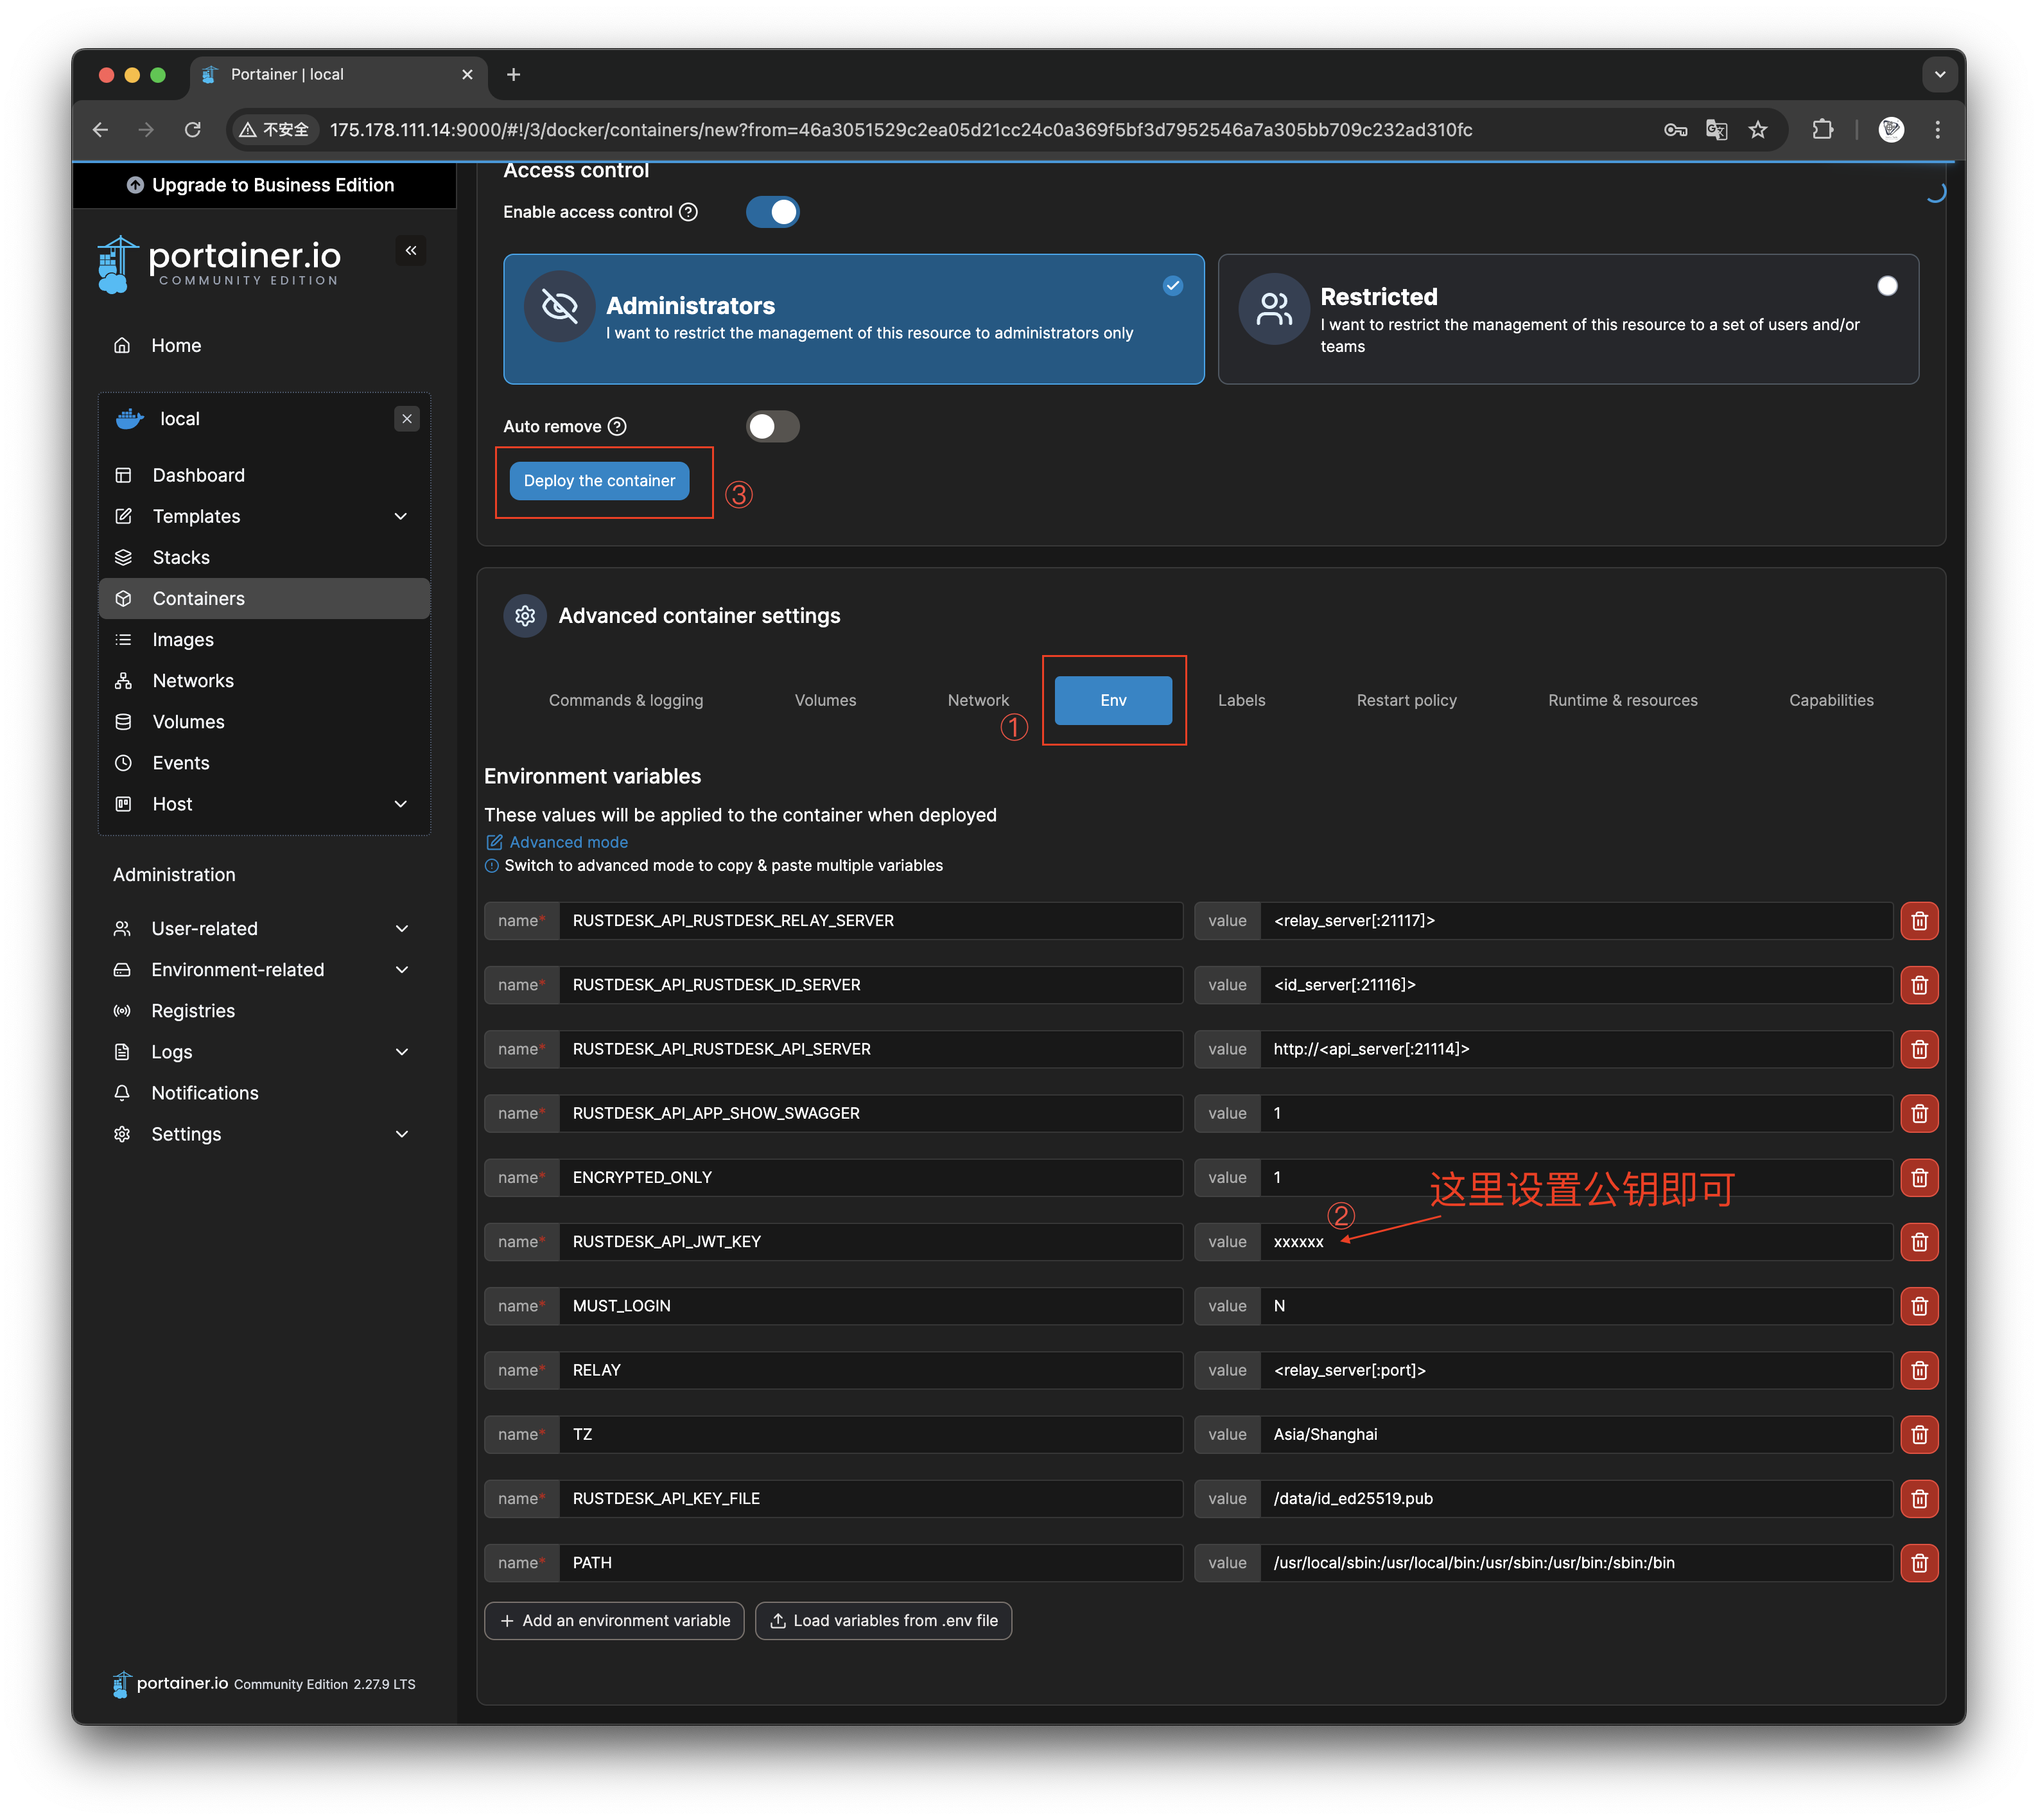2038x1820 pixels.
Task: Turn on the Auto remove toggle
Action: click(773, 427)
